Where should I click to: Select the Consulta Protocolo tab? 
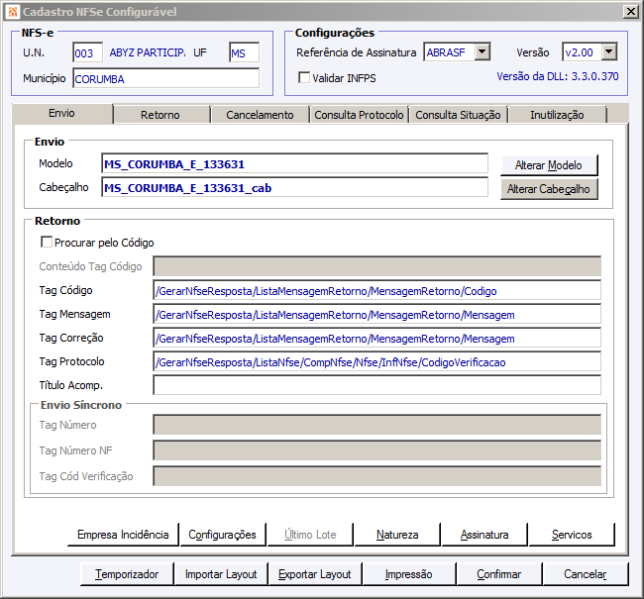pyautogui.click(x=359, y=115)
